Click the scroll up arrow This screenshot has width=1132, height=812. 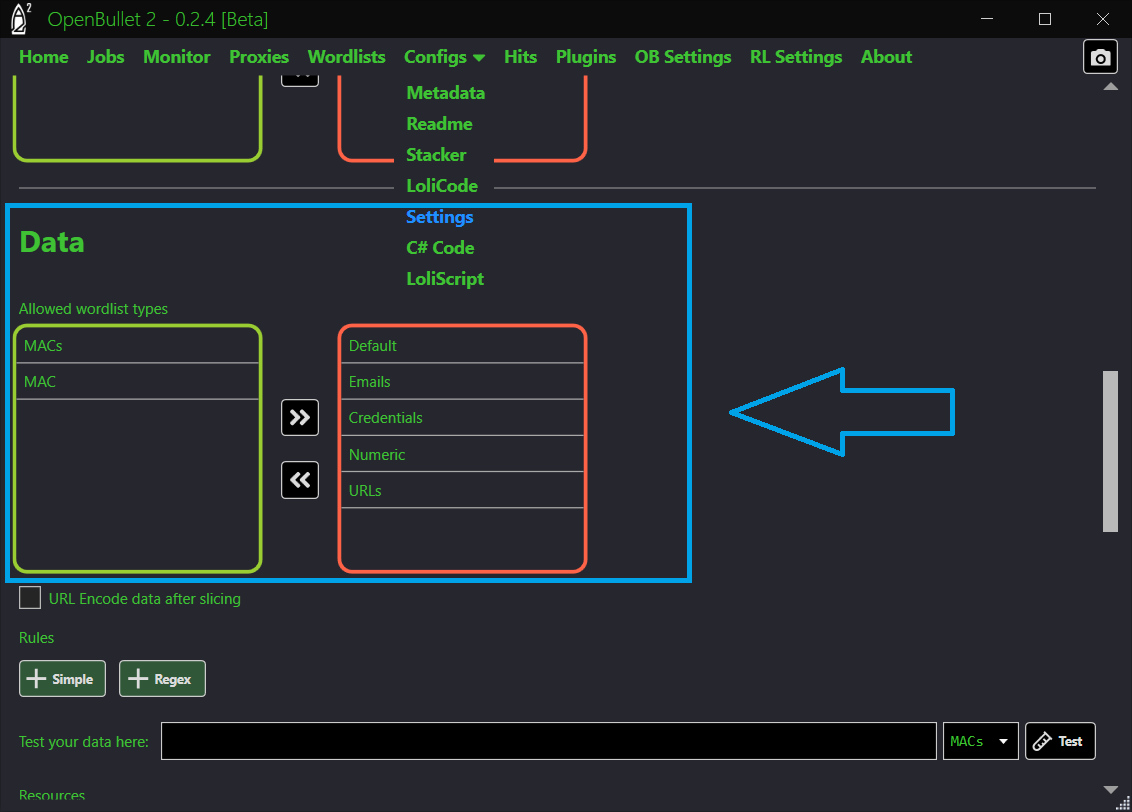[x=1110, y=87]
